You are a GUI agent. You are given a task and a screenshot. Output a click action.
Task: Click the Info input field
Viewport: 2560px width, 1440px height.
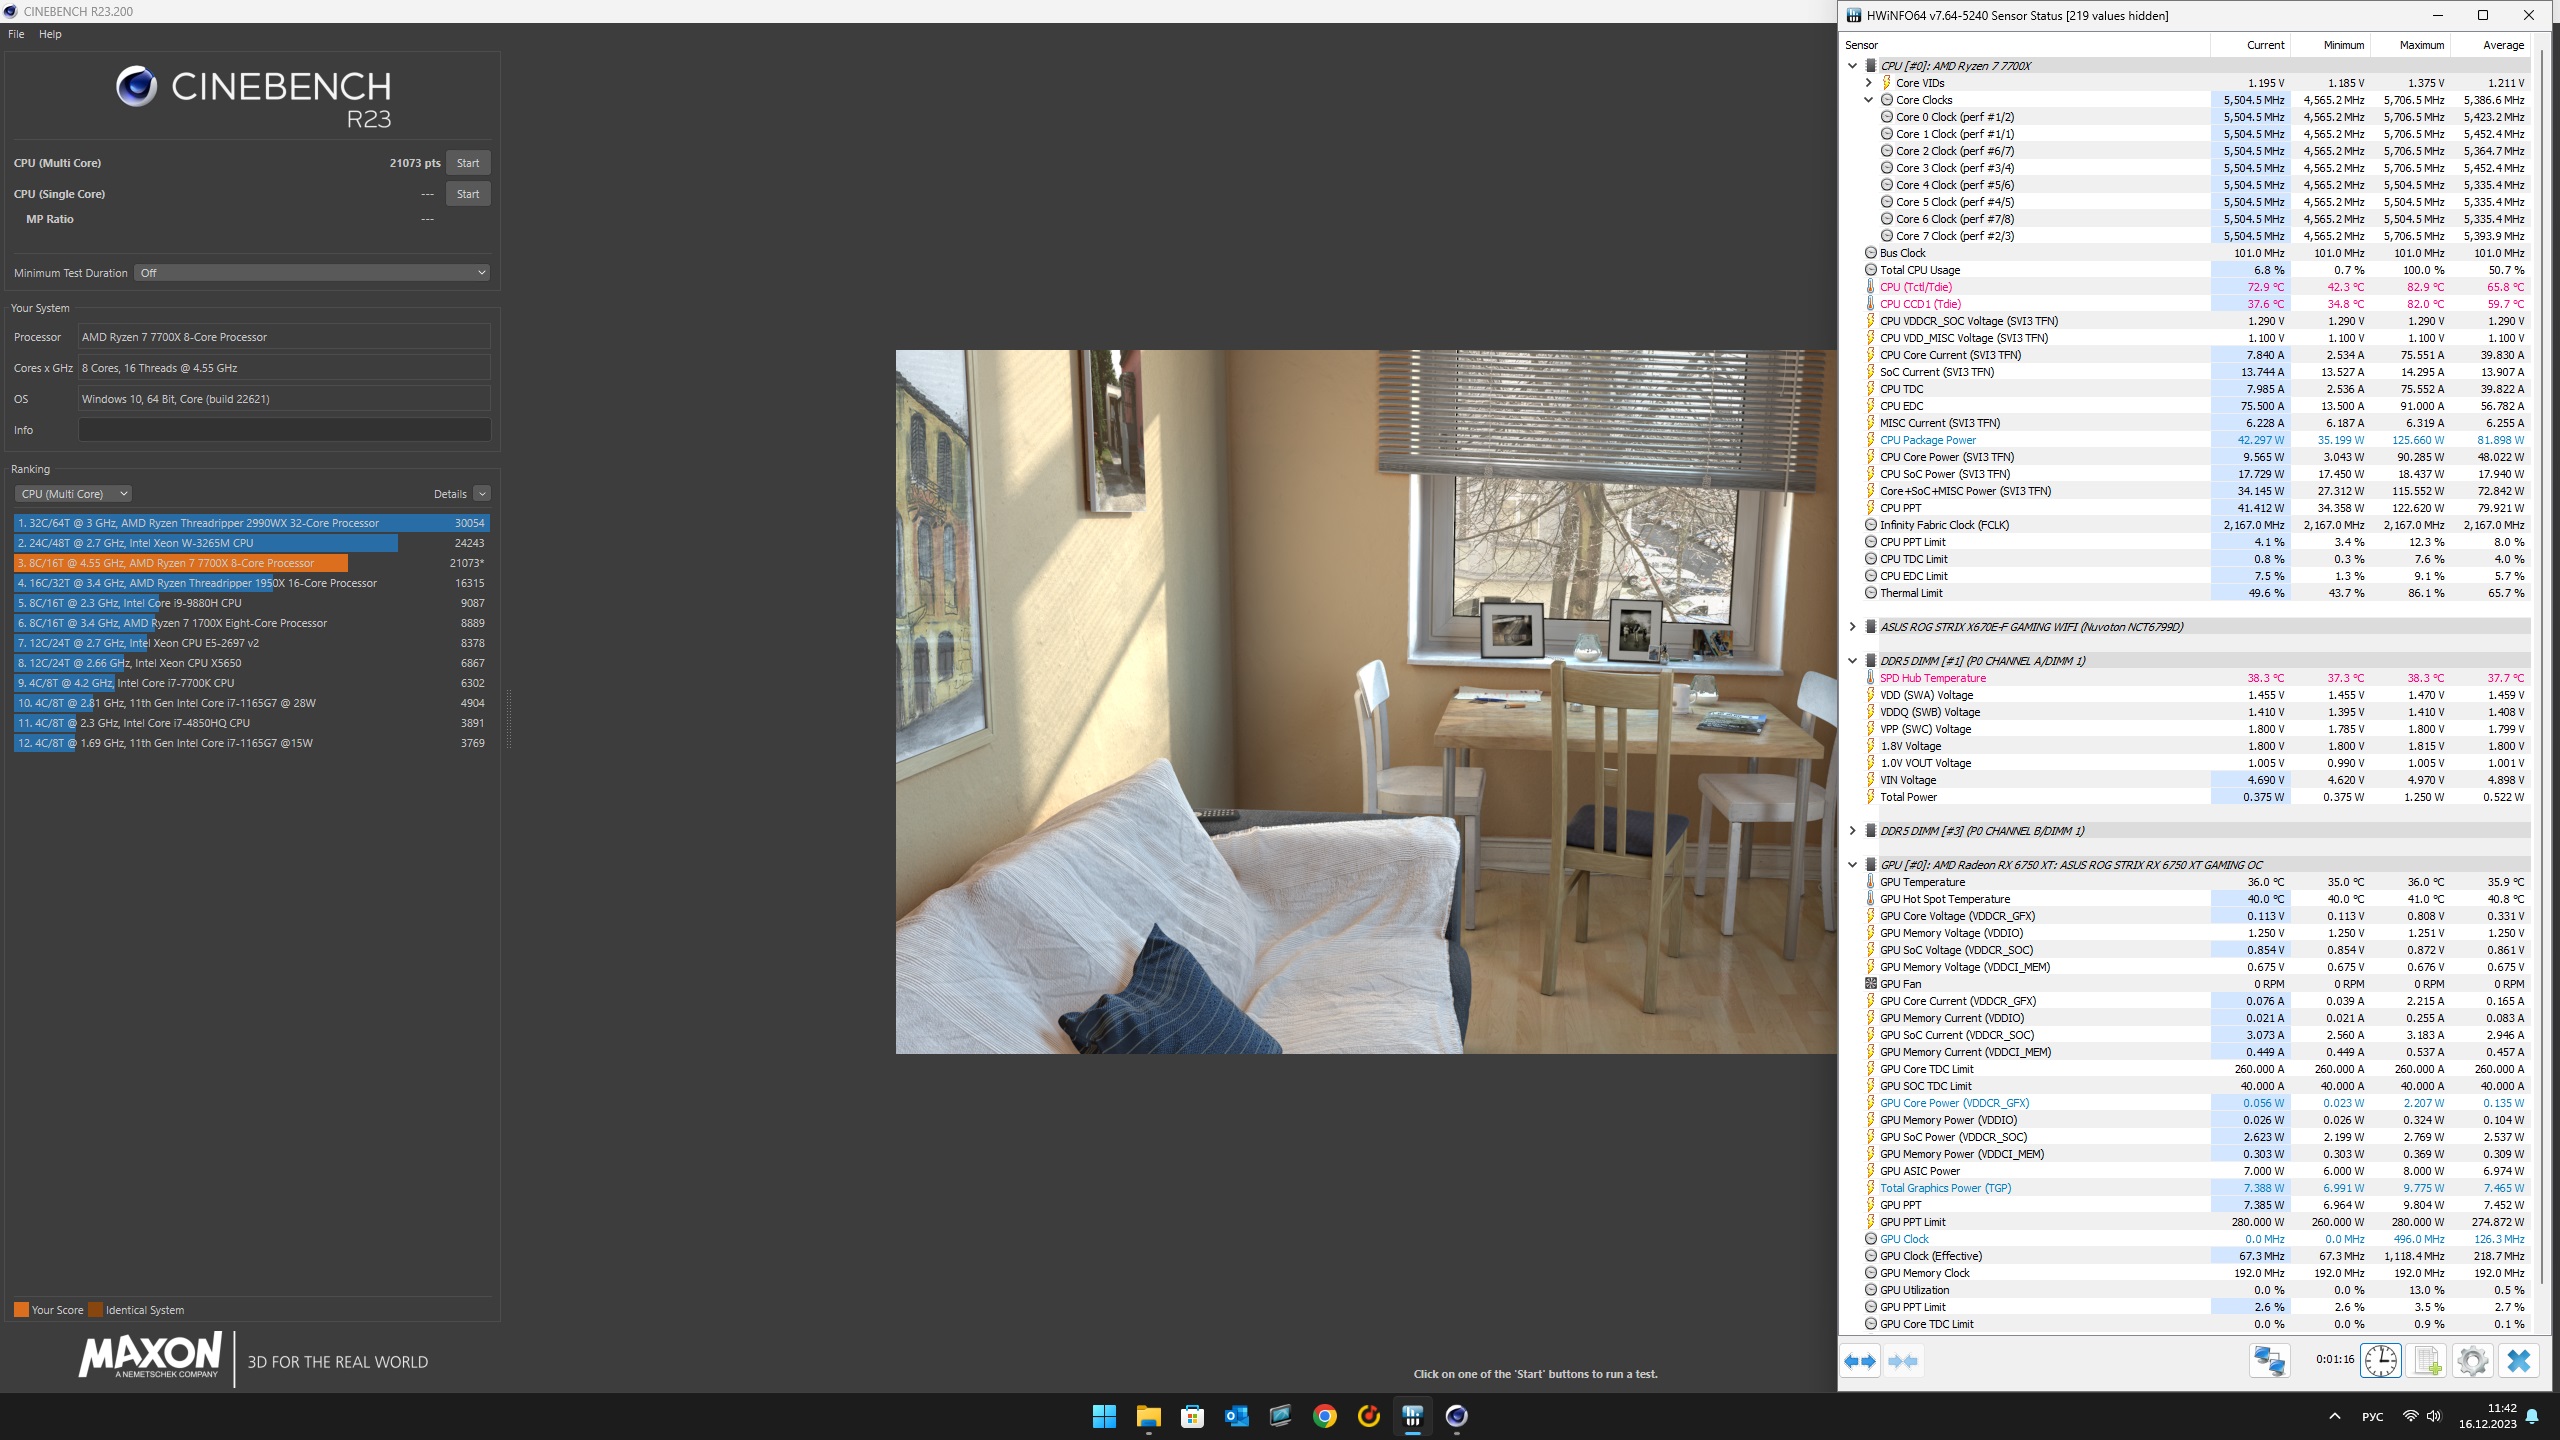click(284, 430)
